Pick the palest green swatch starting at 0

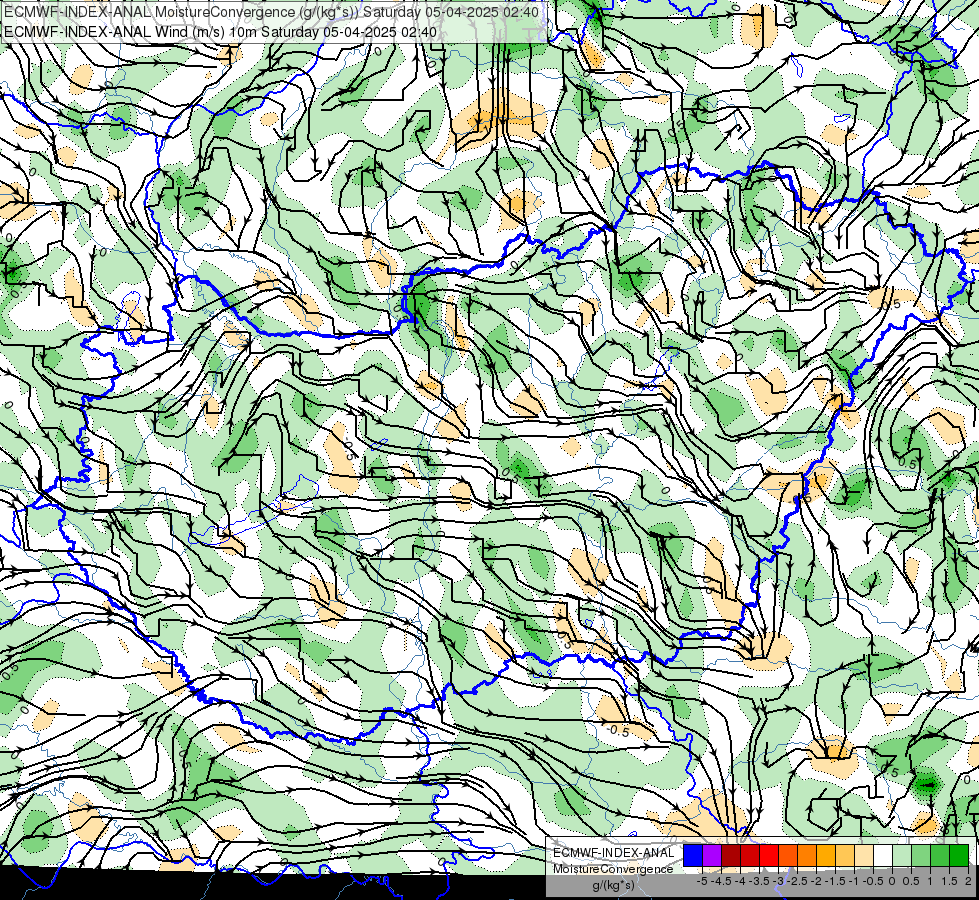pyautogui.click(x=902, y=855)
